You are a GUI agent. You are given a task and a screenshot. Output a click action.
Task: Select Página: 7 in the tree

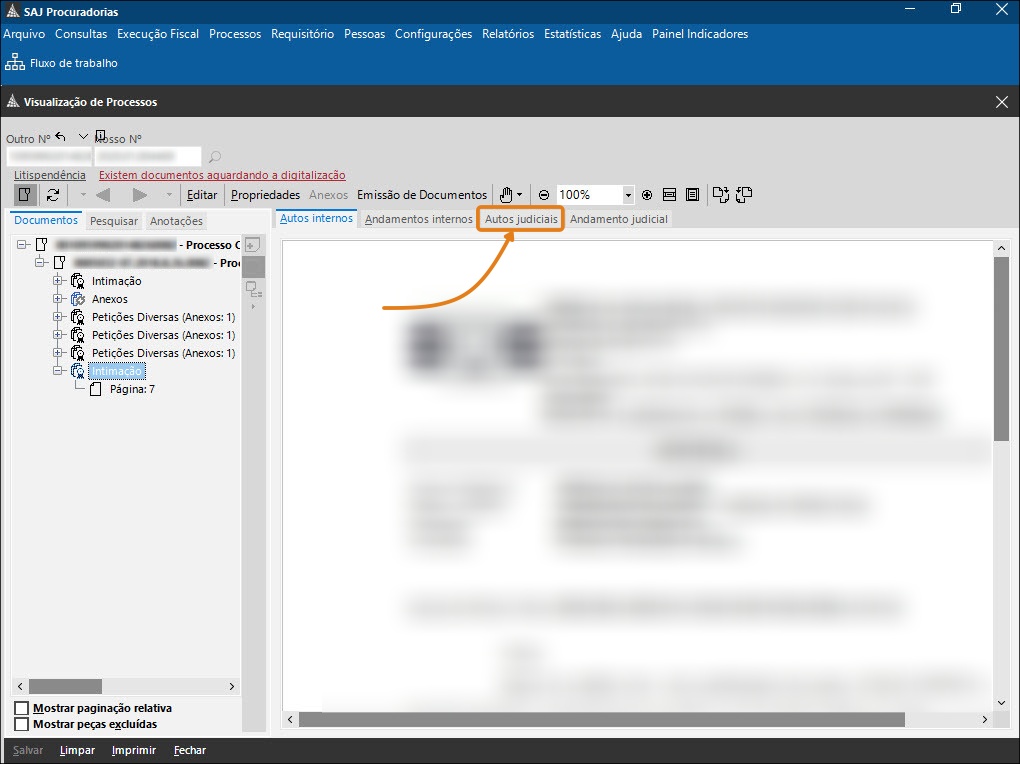(132, 389)
